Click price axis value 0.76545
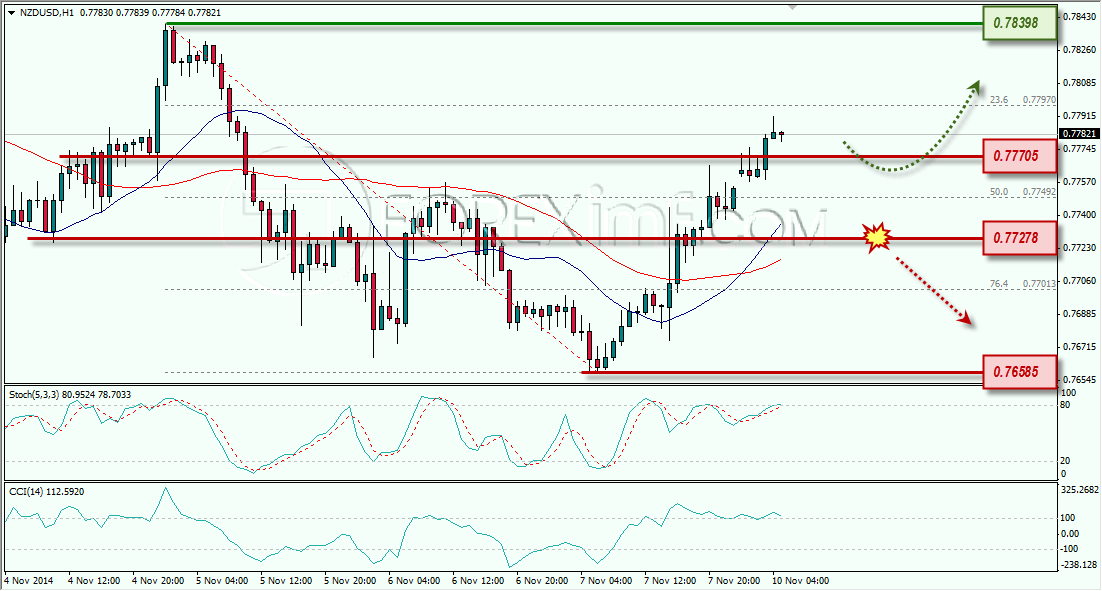 1080,379
